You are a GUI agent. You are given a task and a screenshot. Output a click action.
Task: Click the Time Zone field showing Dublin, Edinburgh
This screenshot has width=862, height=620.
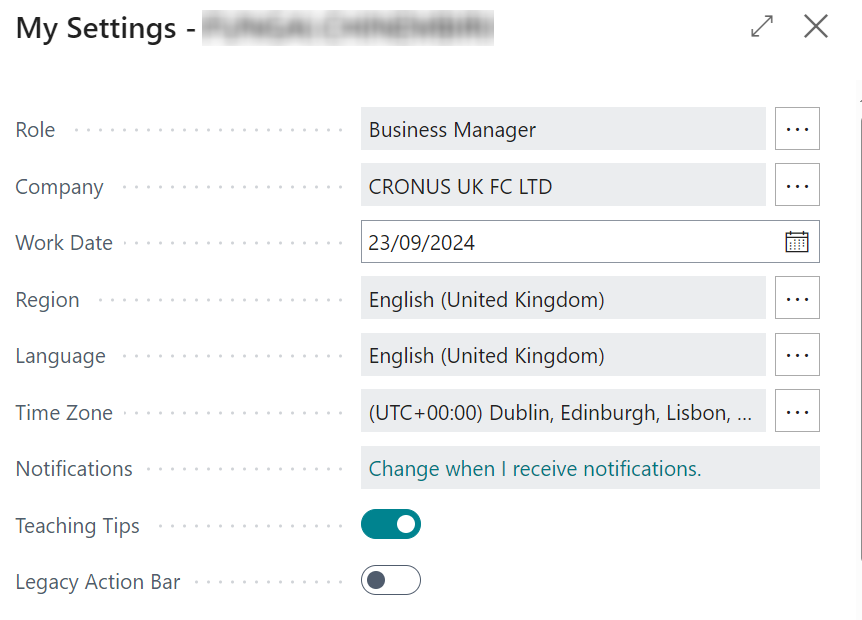[563, 411]
